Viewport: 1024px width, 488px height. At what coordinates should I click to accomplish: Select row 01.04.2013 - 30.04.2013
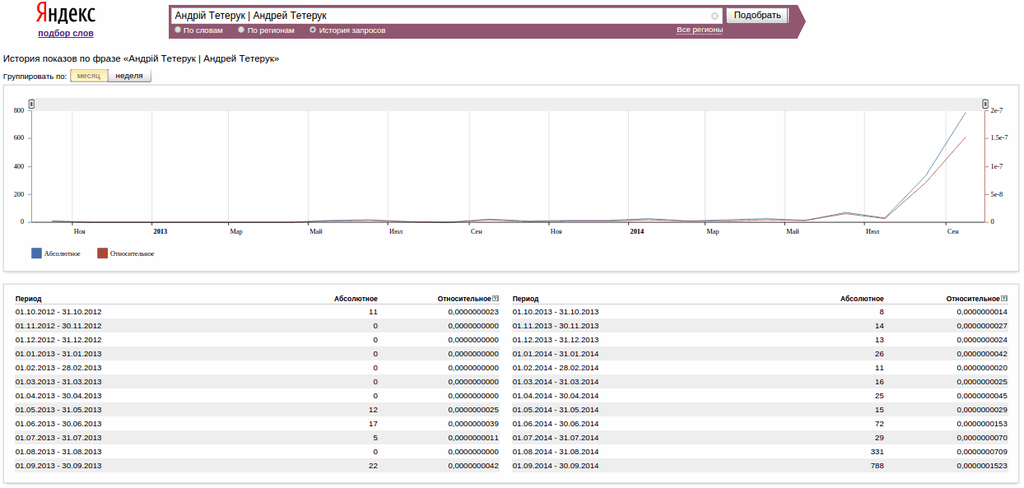tap(257, 396)
